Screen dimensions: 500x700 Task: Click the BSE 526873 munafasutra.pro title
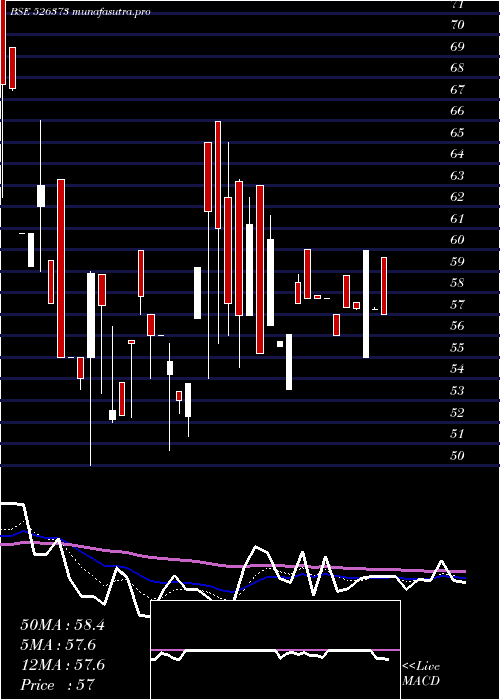click(80, 12)
